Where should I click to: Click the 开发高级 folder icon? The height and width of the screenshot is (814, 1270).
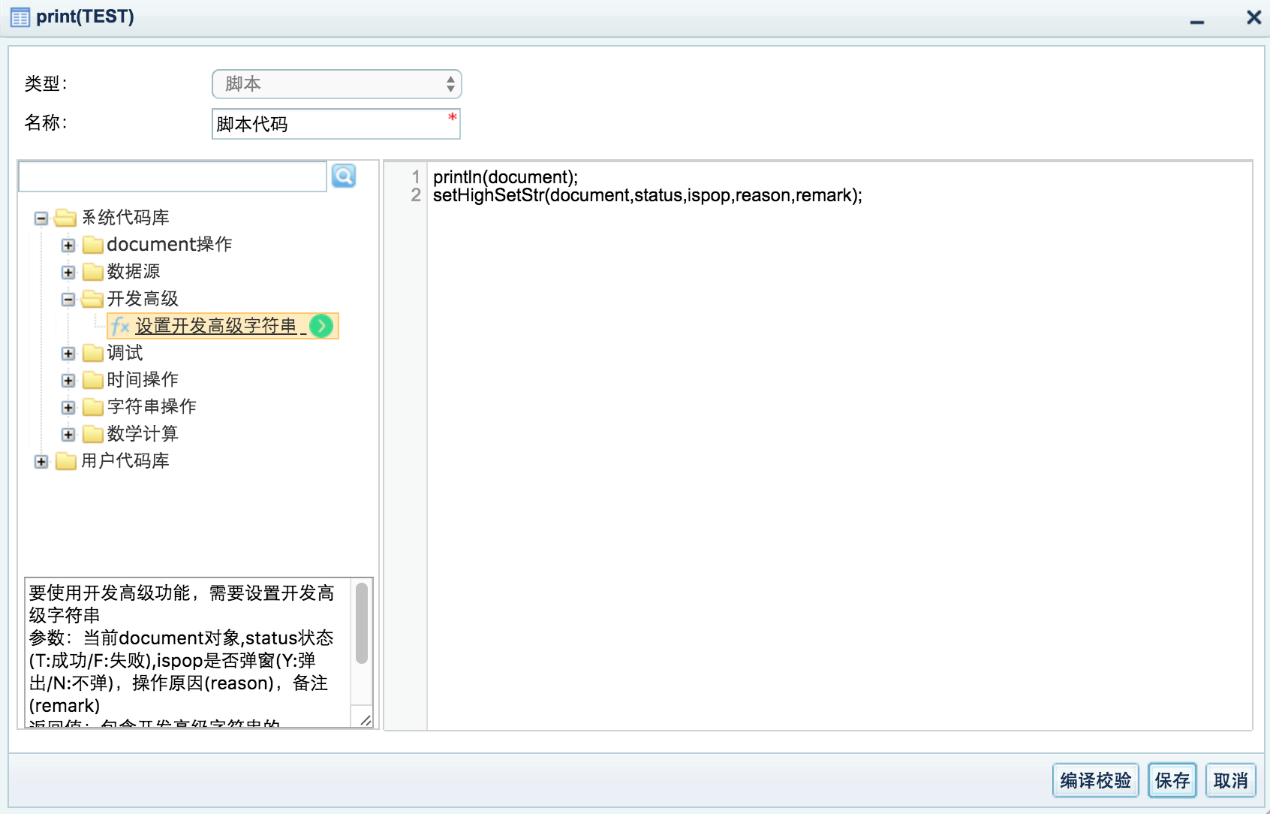click(x=93, y=299)
